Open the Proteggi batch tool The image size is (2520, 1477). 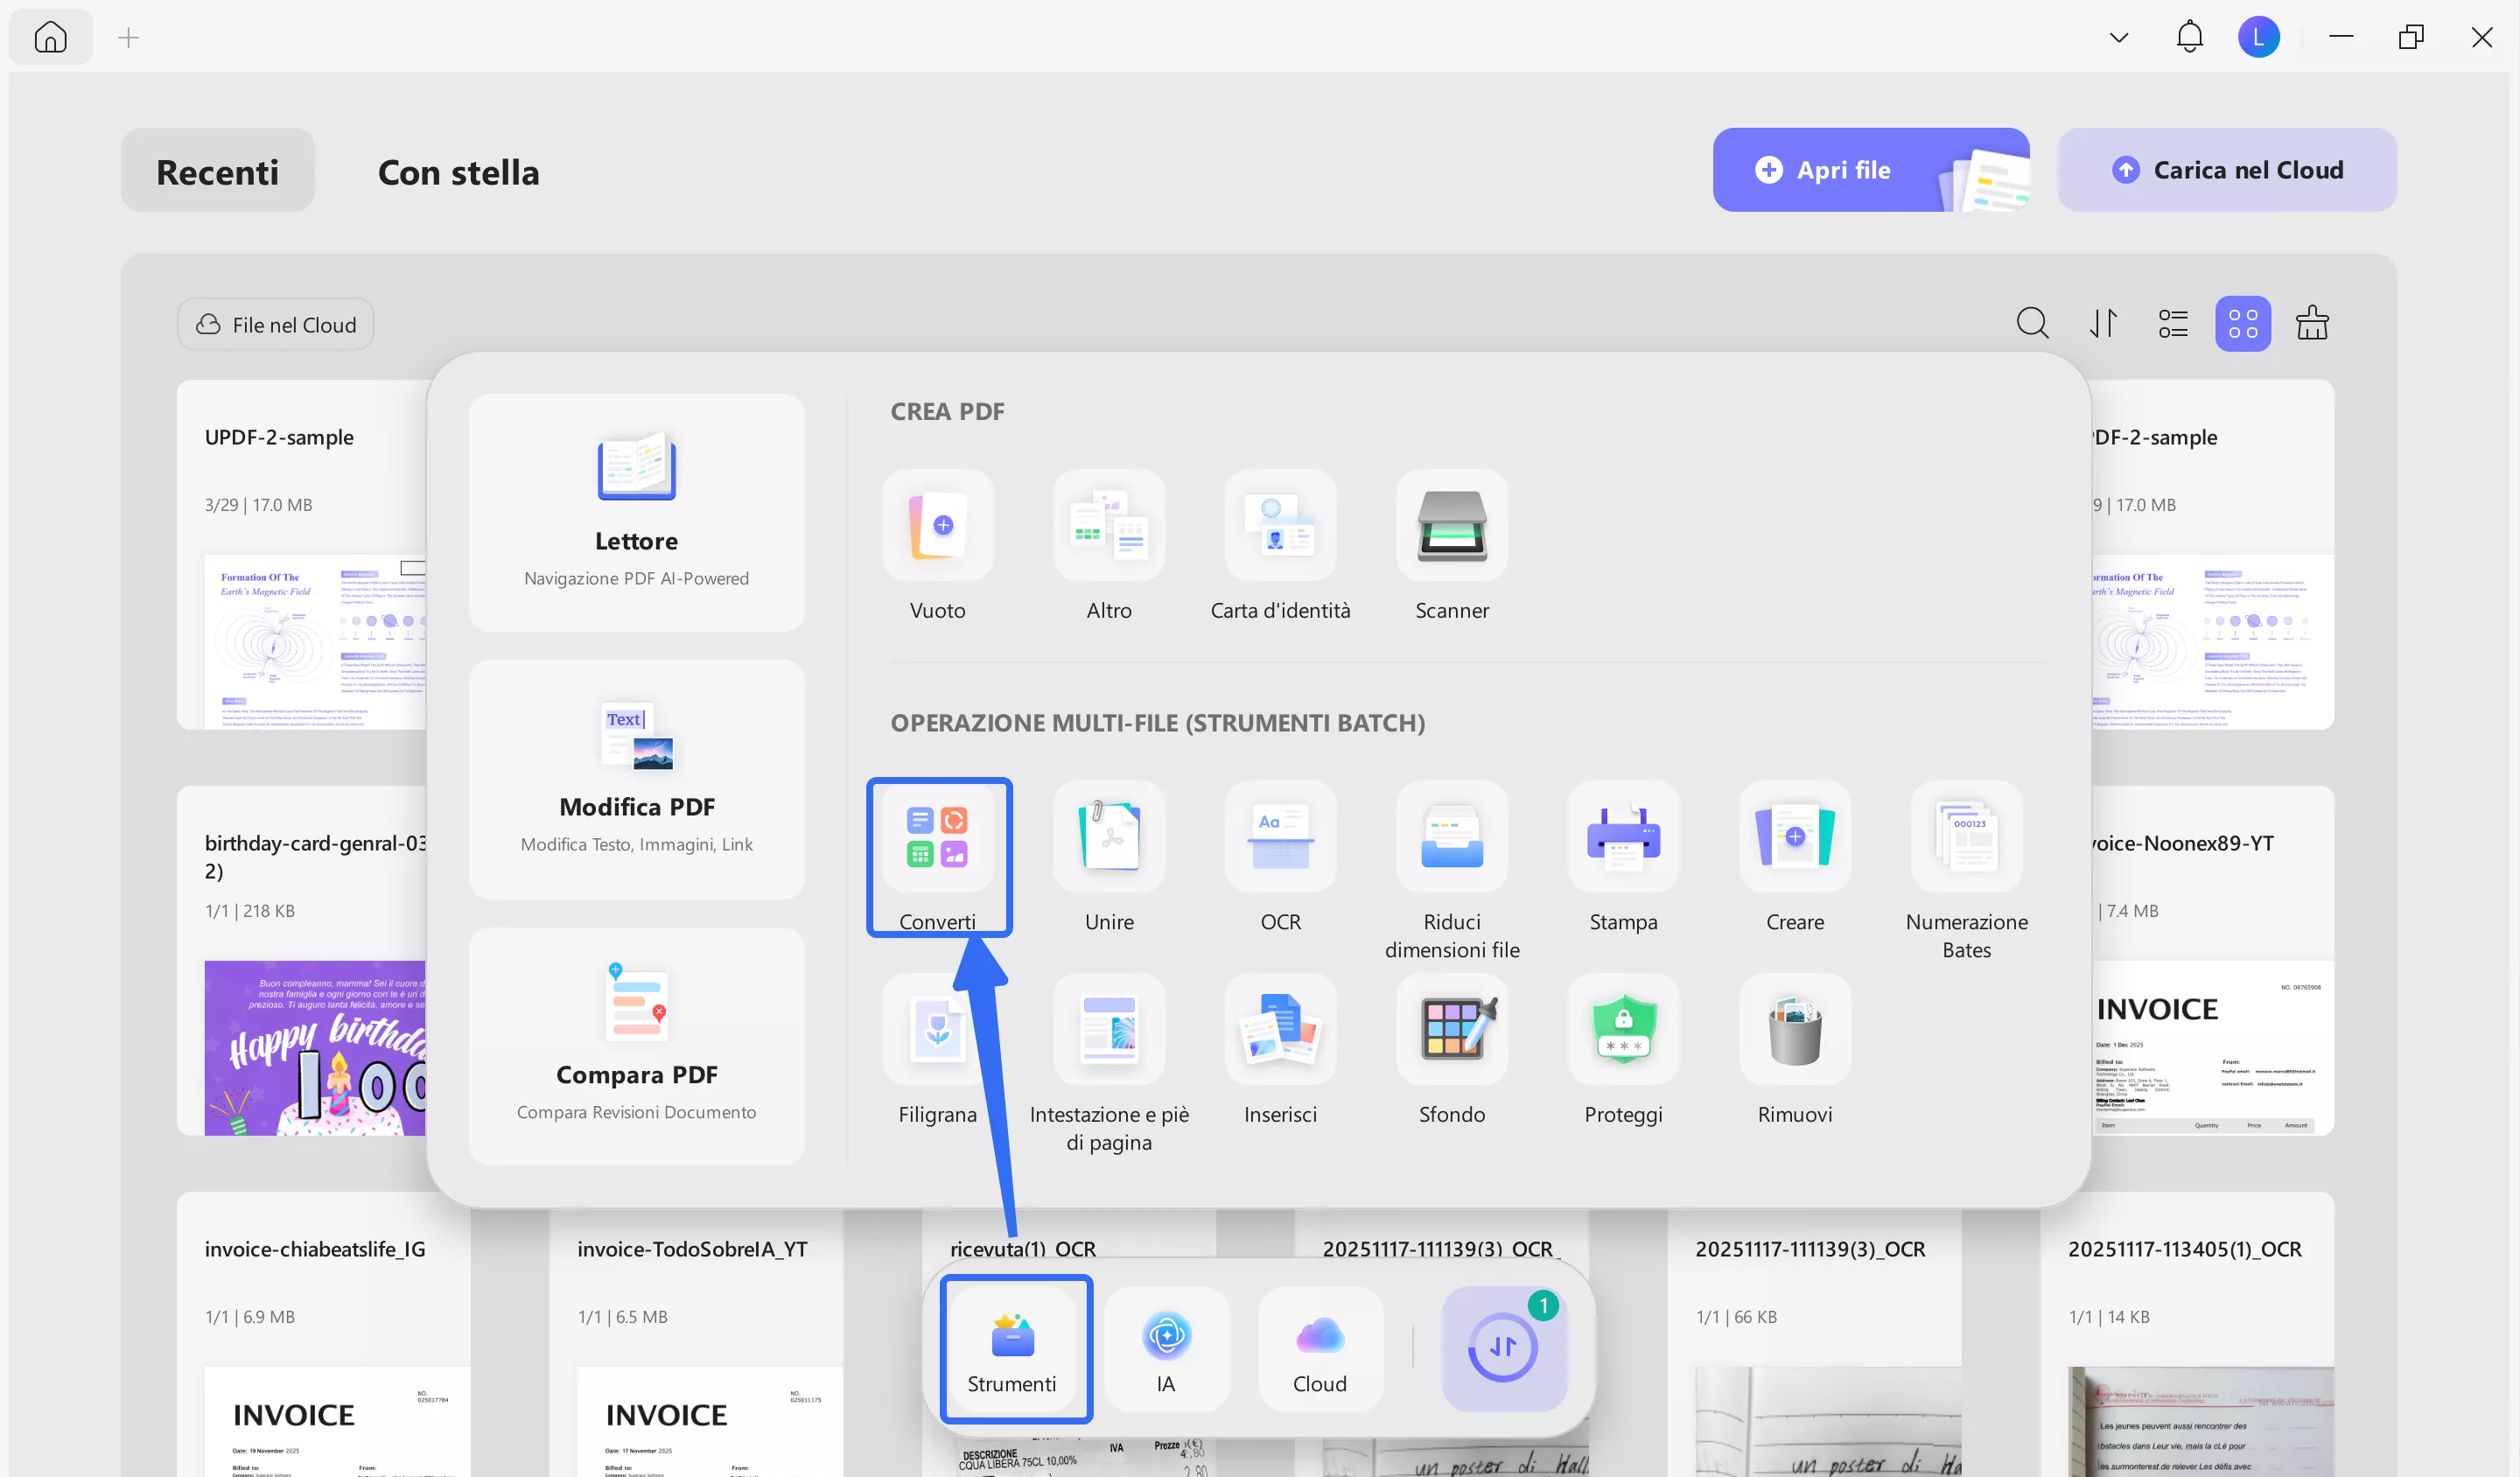(1623, 1030)
